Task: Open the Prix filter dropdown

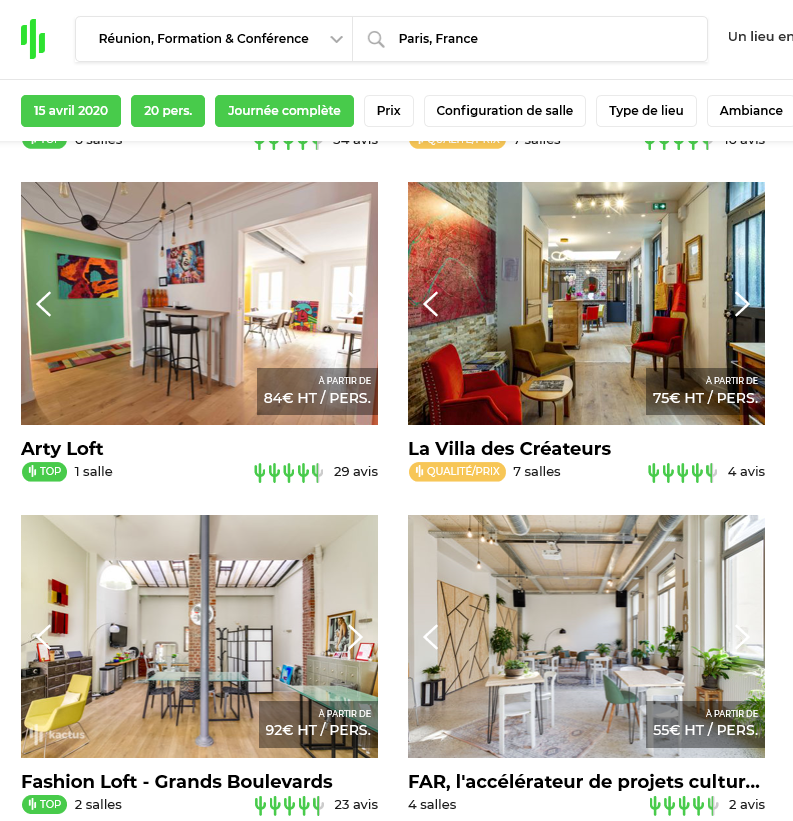Action: point(388,111)
